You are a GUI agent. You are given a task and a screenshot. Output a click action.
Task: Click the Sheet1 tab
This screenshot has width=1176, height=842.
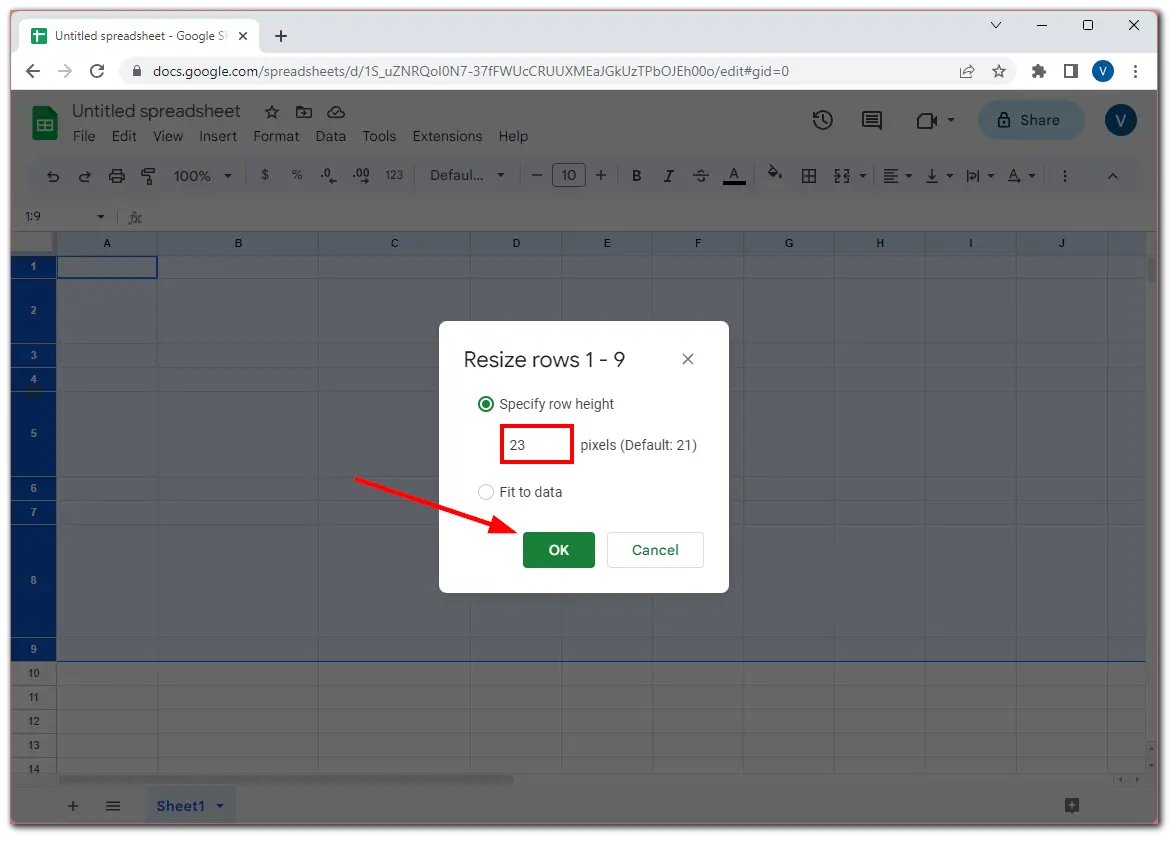[183, 805]
